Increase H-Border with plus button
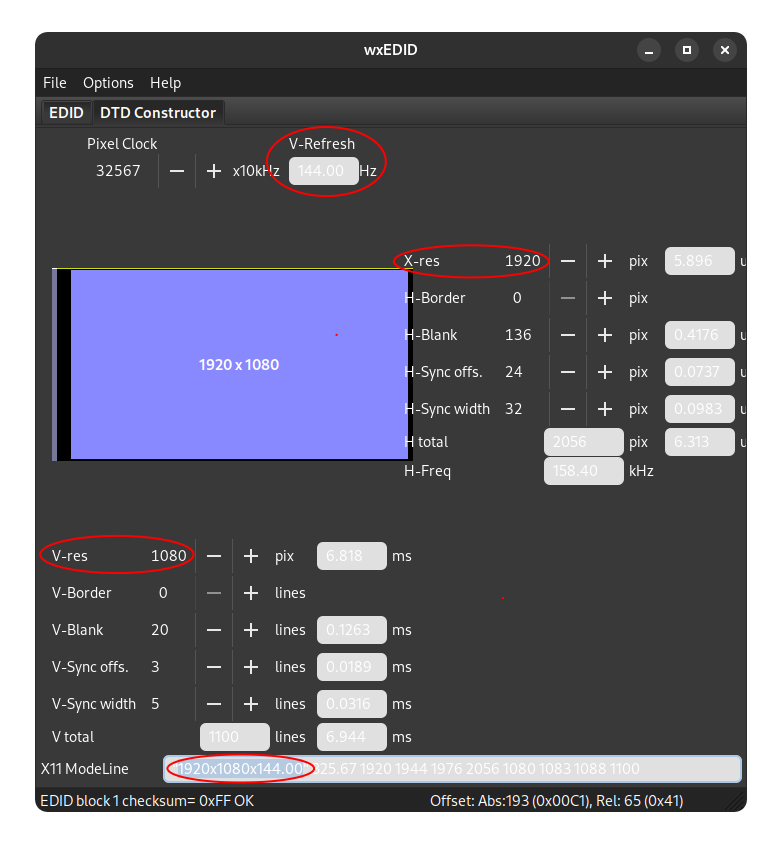Screen dimensions: 782x850 (x=604, y=298)
